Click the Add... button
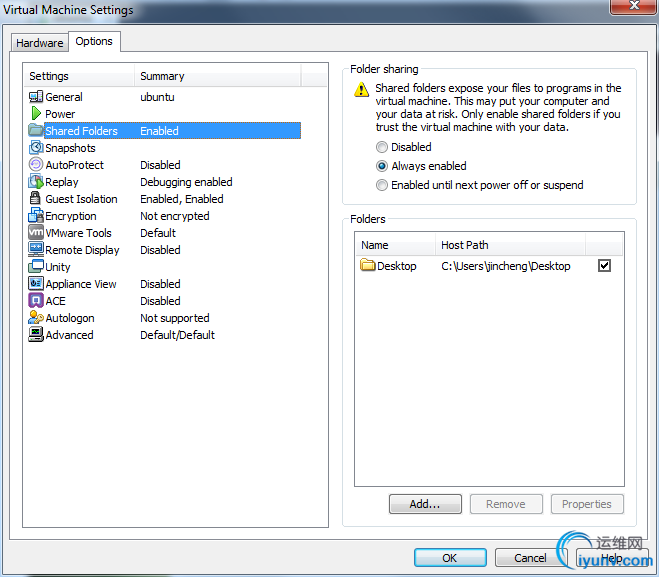The image size is (659, 577). [x=425, y=504]
